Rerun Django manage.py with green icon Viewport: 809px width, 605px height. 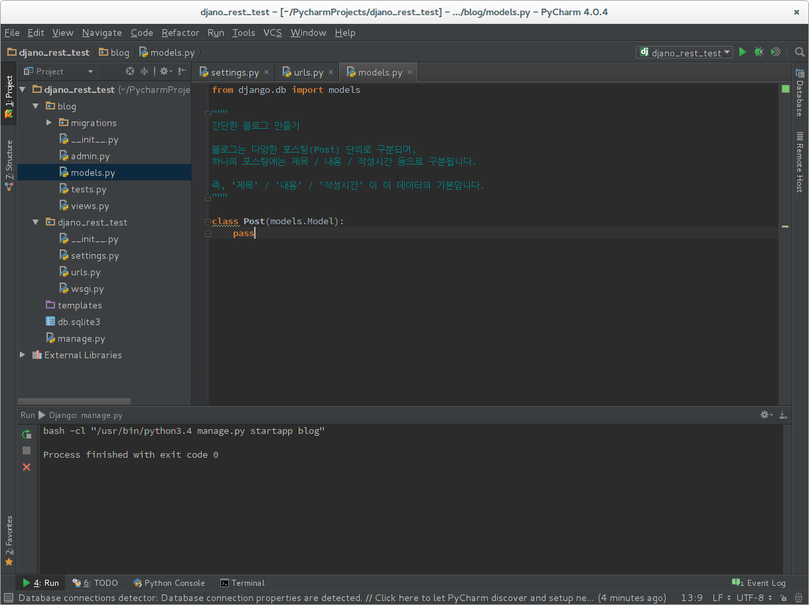point(27,434)
